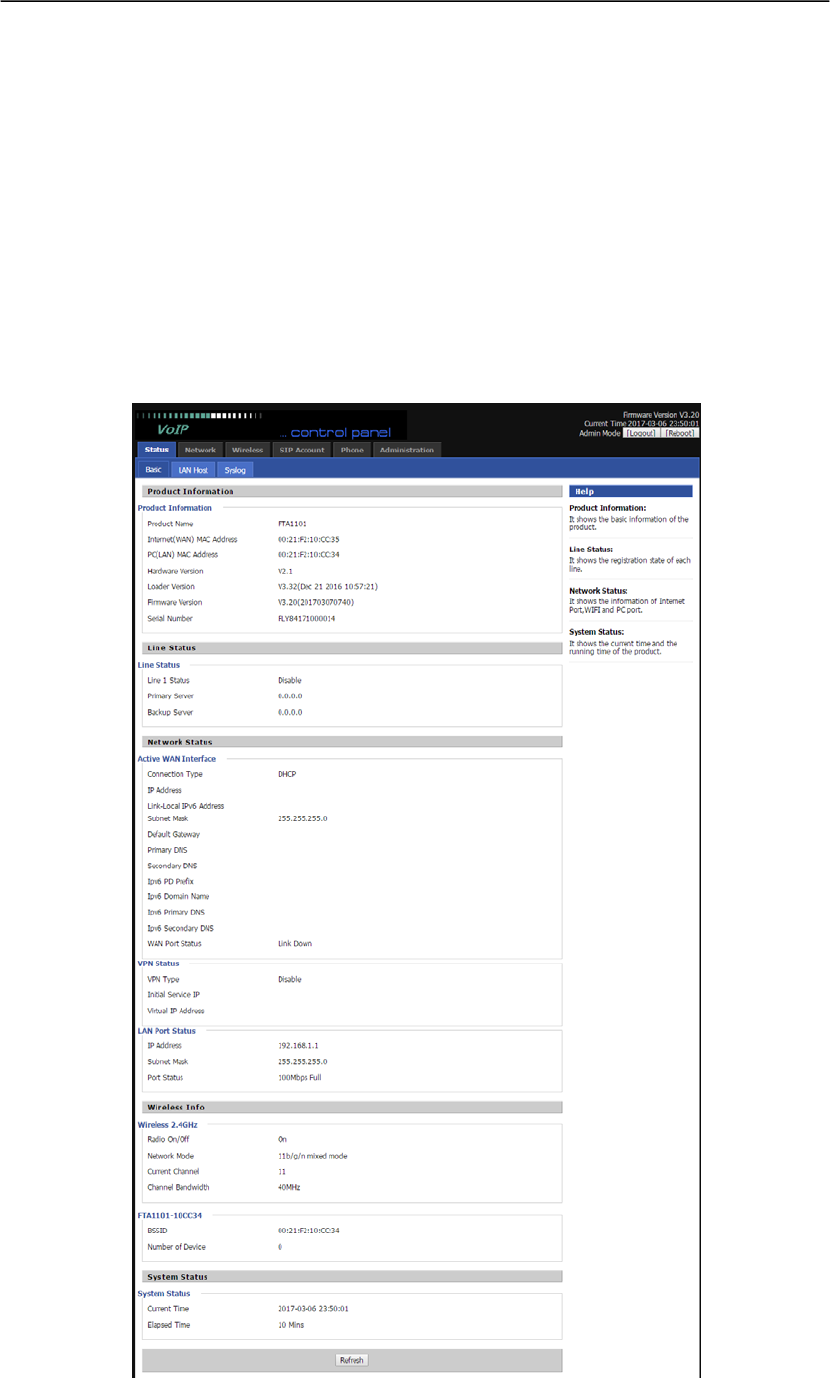Go to the SIP Account tab

point(302,450)
